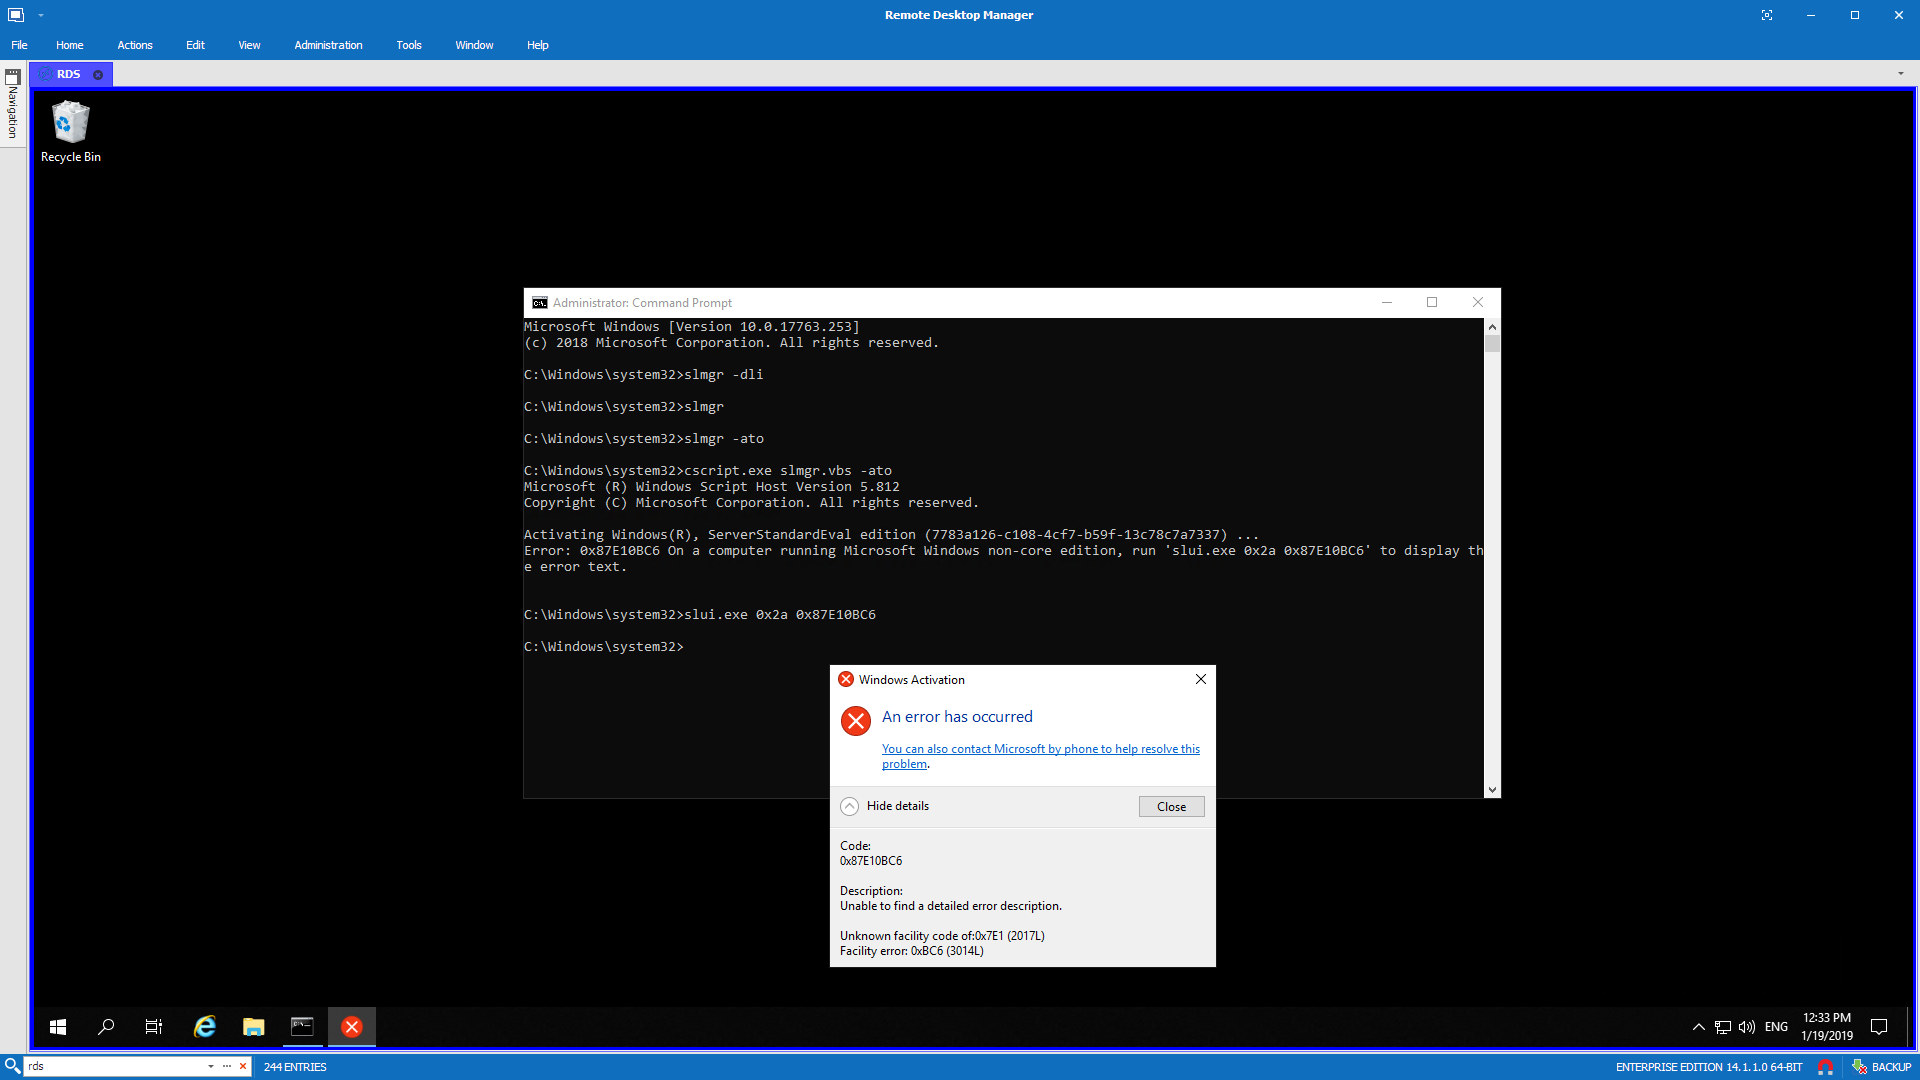Open File Explorer on the remote desktop taskbar
Screen dimensions: 1920x1080
253,1026
